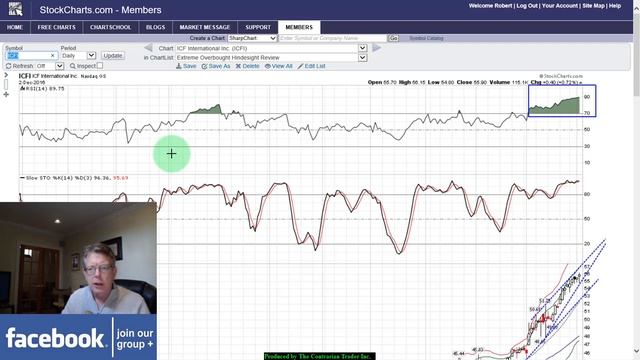Clear the Symbol field with the X icon
Image resolution: width=640 pixels, height=360 pixels.
[52, 56]
